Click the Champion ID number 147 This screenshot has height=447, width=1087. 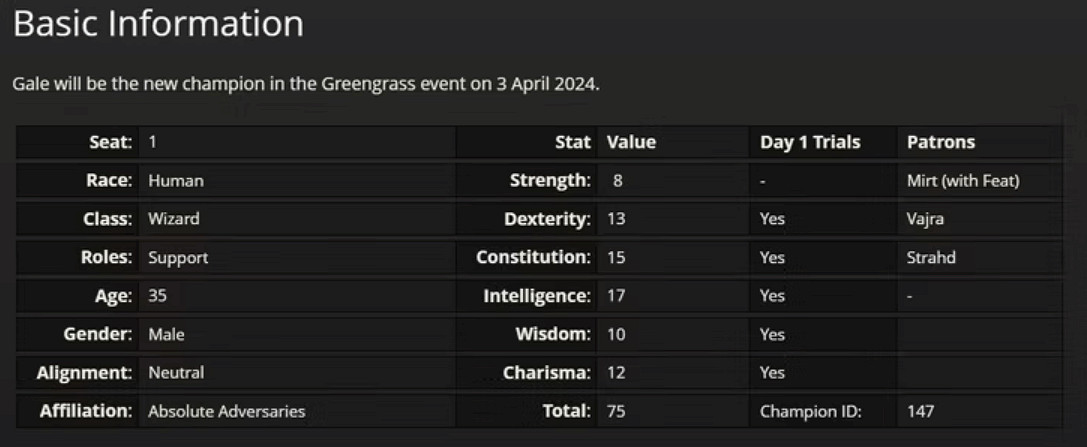click(920, 411)
